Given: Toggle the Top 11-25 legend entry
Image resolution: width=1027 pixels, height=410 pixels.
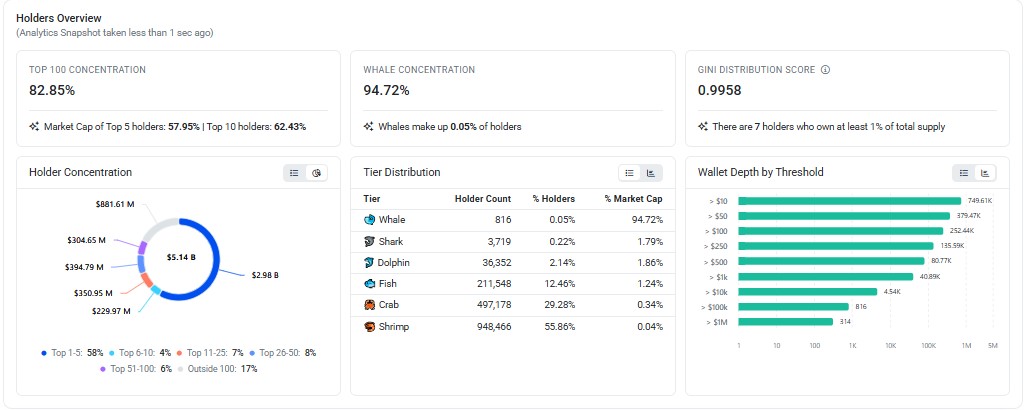Looking at the screenshot, I should [x=210, y=352].
